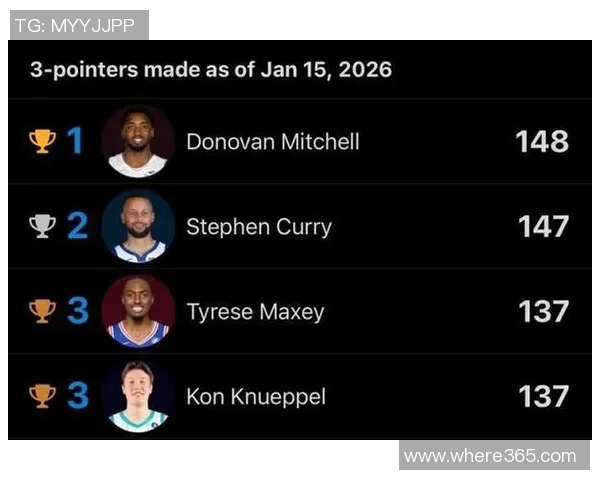Select the Tyrese Maxey name
This screenshot has height=480, width=600.
tap(255, 312)
